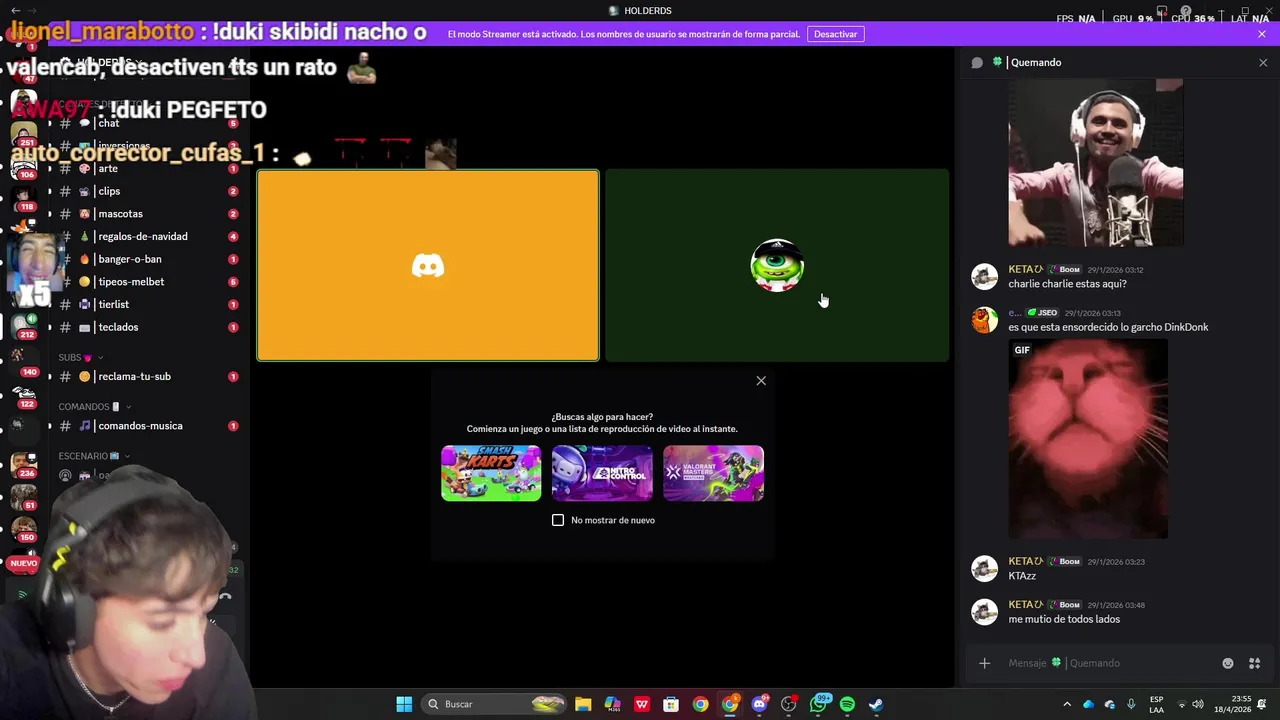Launch the Smash Karts activity
Screen dimensions: 1280x720
point(491,473)
